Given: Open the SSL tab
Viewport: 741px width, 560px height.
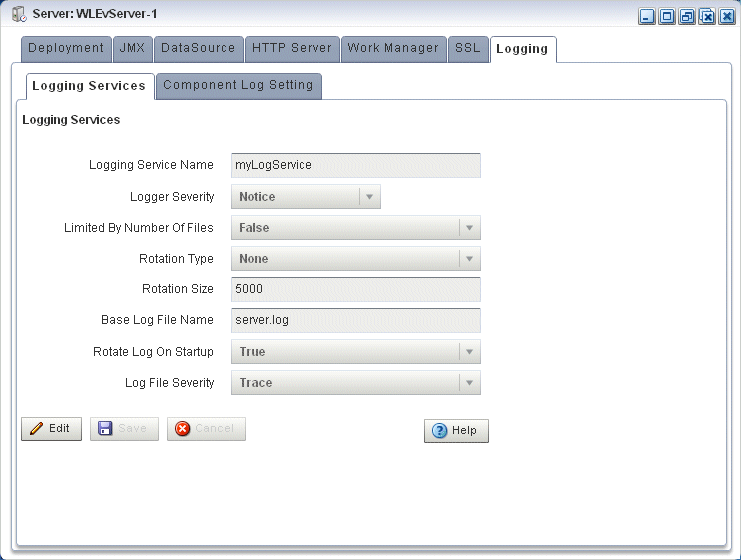Looking at the screenshot, I should pyautogui.click(x=468, y=49).
